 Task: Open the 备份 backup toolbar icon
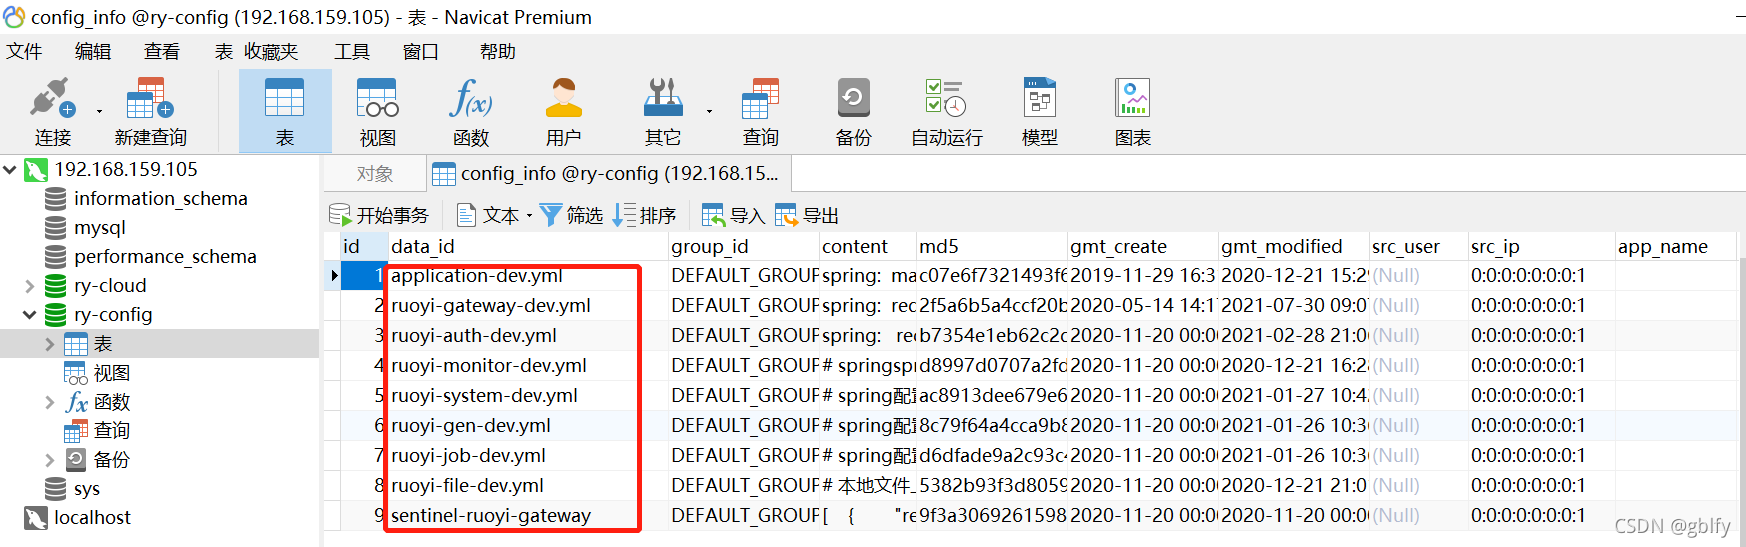pyautogui.click(x=853, y=111)
